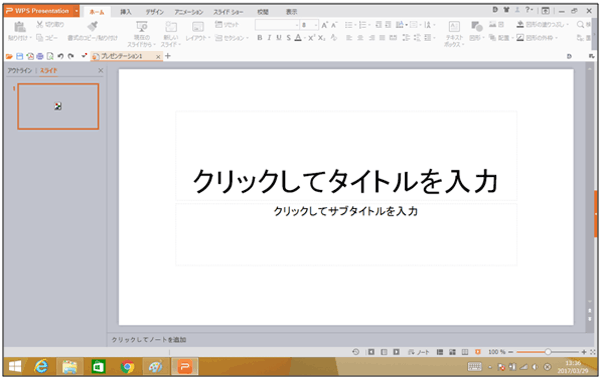Click the title placeholder text
Image resolution: width=600 pixels, height=378 pixels.
point(346,181)
